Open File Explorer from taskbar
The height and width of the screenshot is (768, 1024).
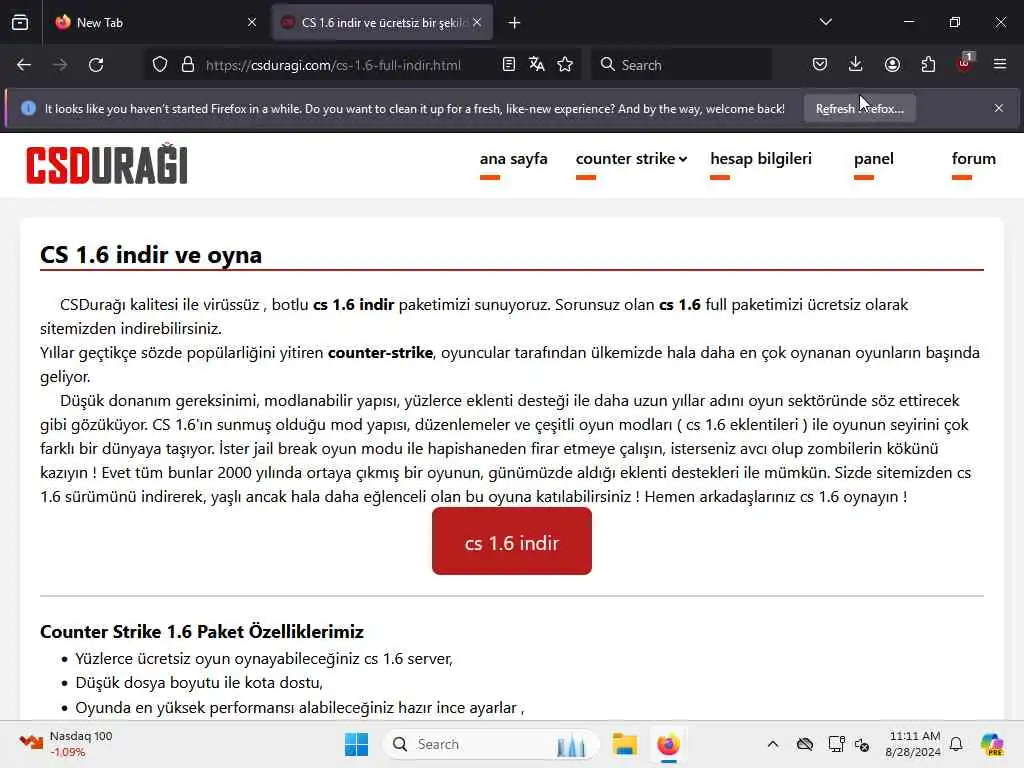(624, 744)
